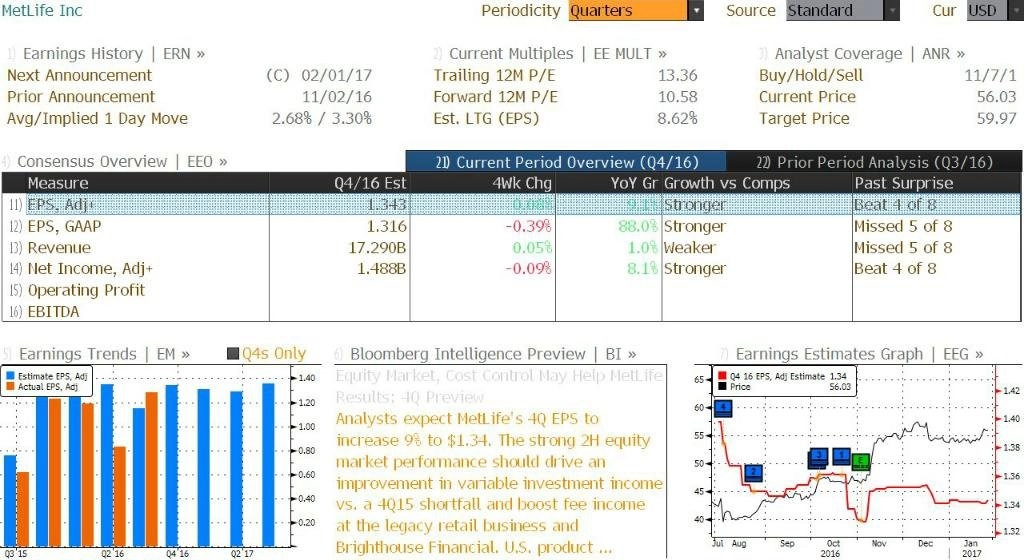Click the orange Actual EPS legend swatch
Image resolution: width=1024 pixels, height=560 pixels.
point(10,386)
